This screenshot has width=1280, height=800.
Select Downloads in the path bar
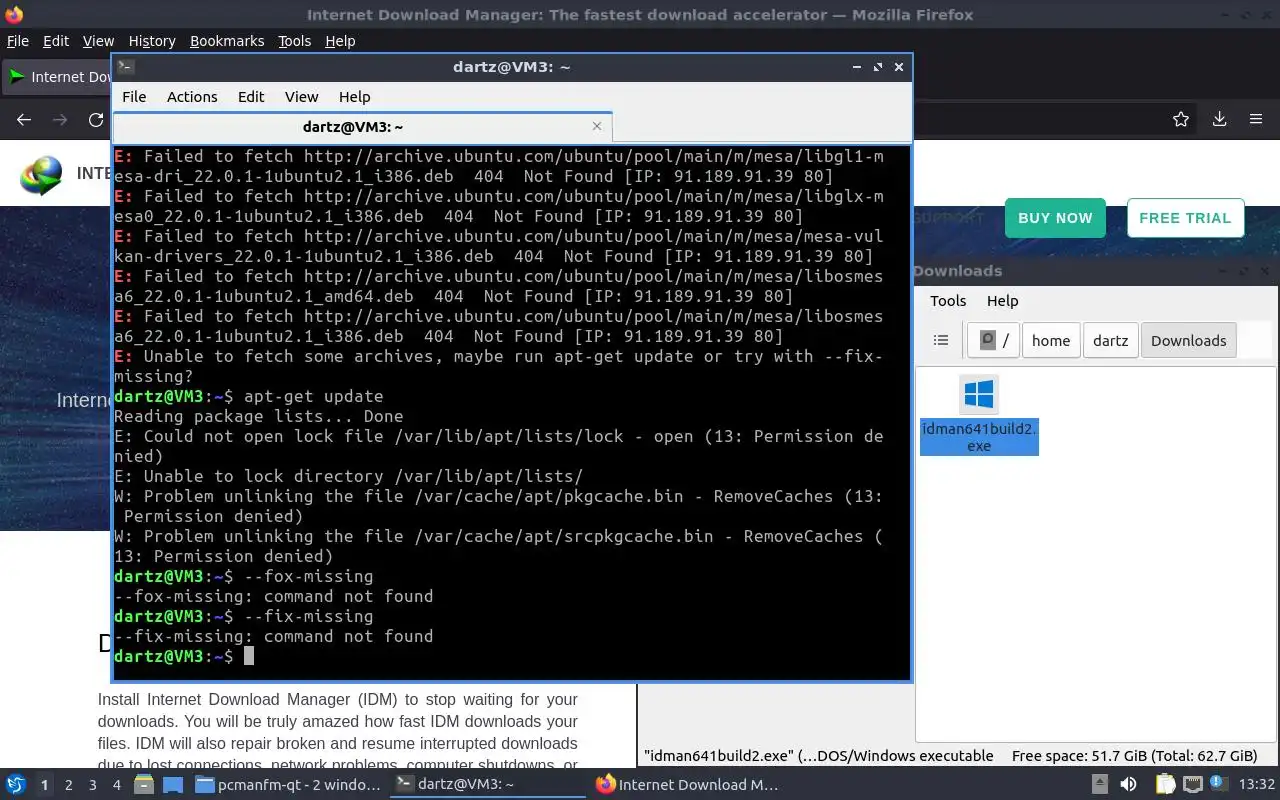tap(1188, 340)
